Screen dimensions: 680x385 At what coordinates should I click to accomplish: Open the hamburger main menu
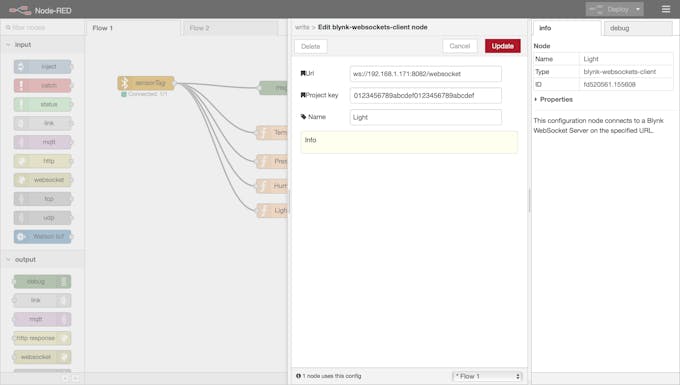tap(666, 9)
